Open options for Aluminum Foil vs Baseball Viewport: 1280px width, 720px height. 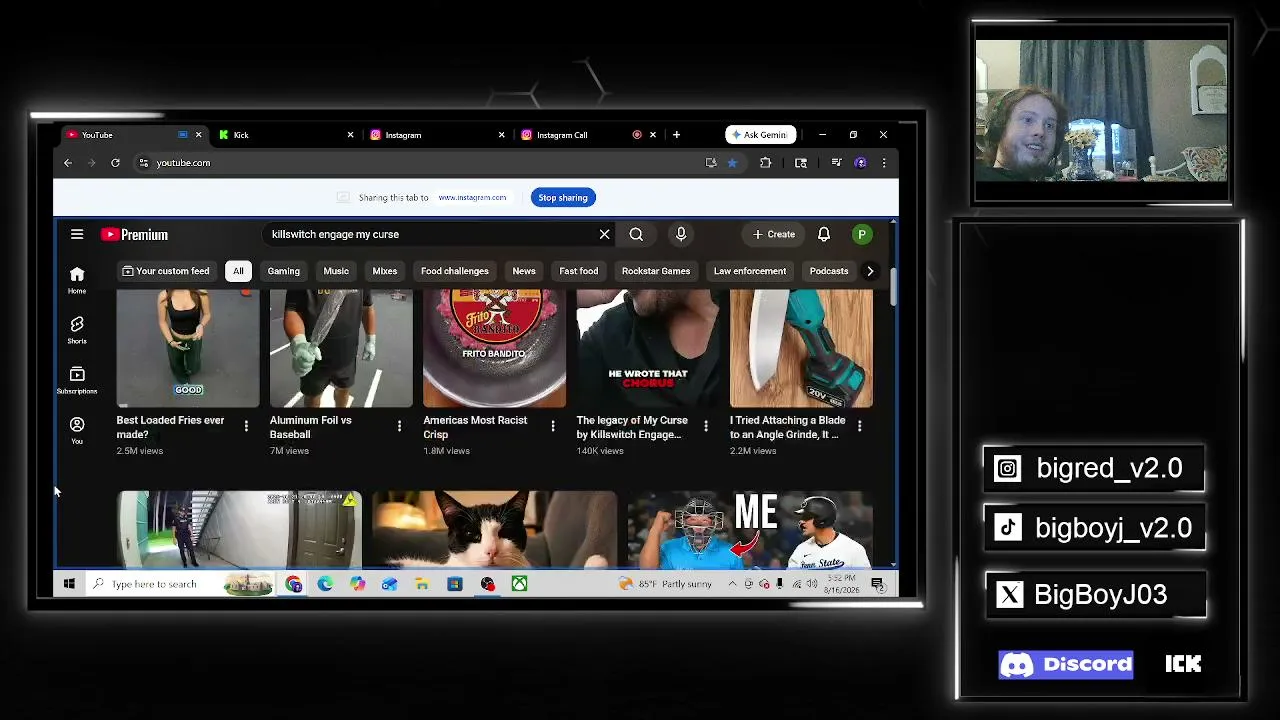point(399,426)
